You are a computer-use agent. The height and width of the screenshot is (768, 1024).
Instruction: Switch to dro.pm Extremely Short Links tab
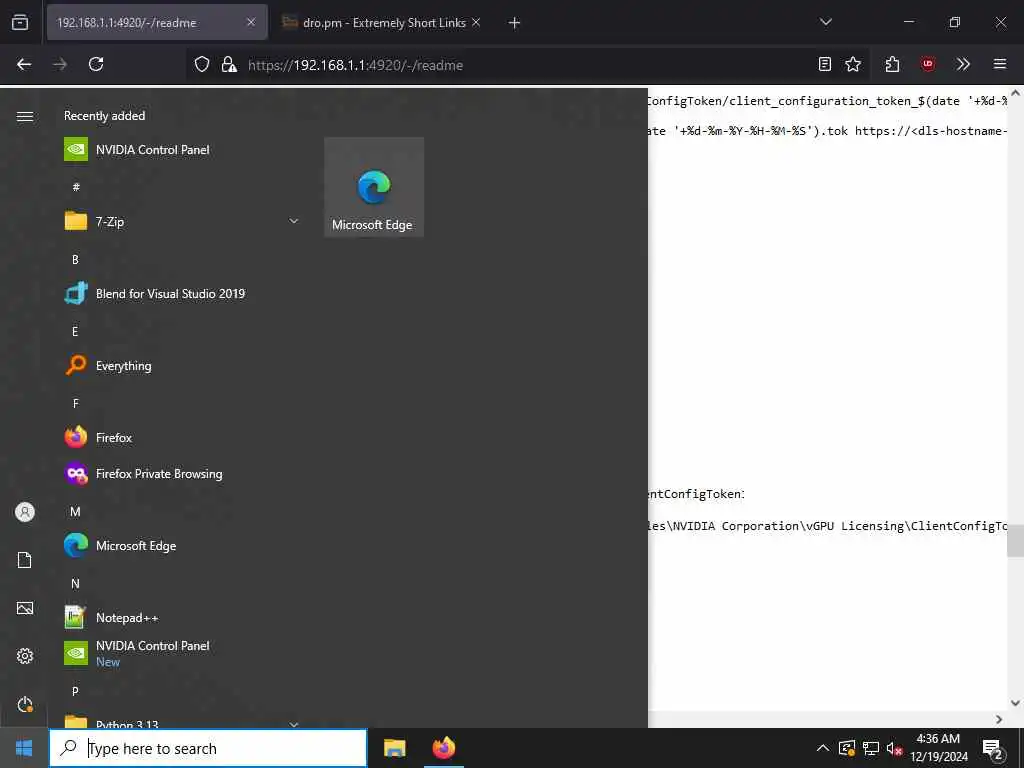coord(382,23)
